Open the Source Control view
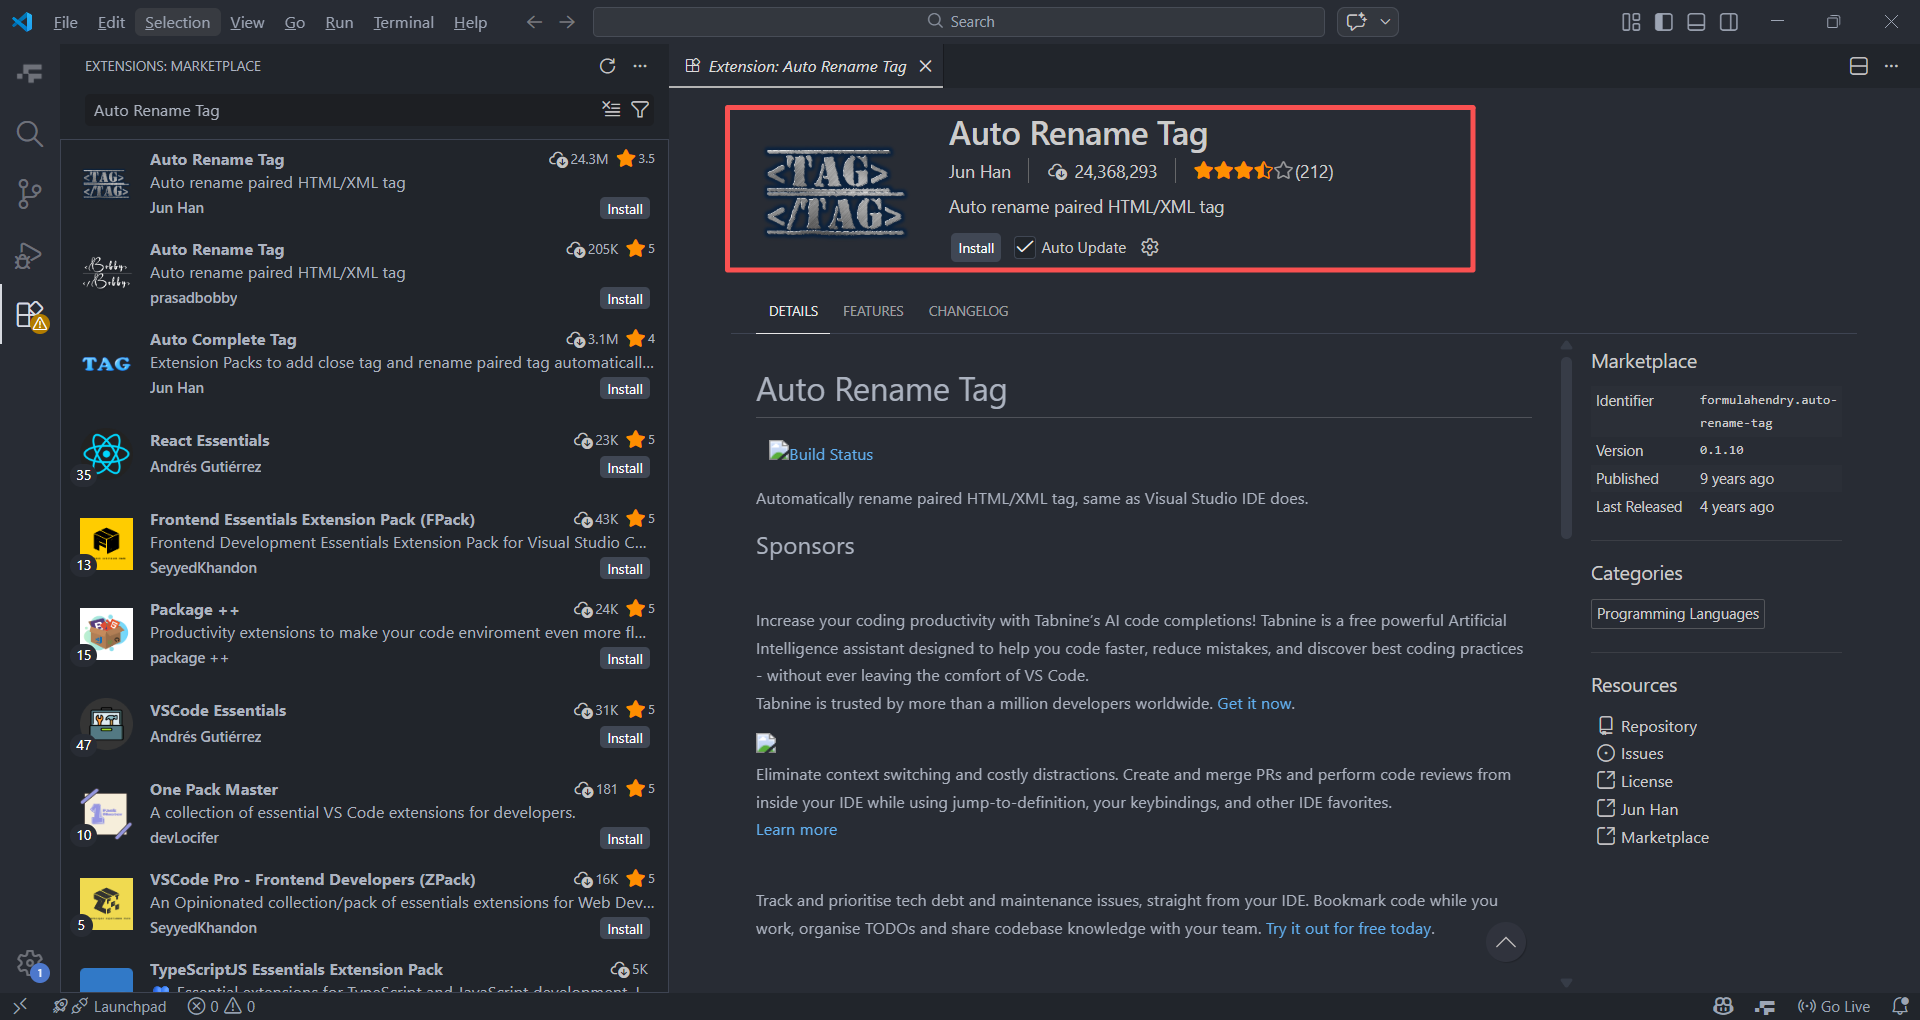The image size is (1920, 1020). [x=30, y=194]
